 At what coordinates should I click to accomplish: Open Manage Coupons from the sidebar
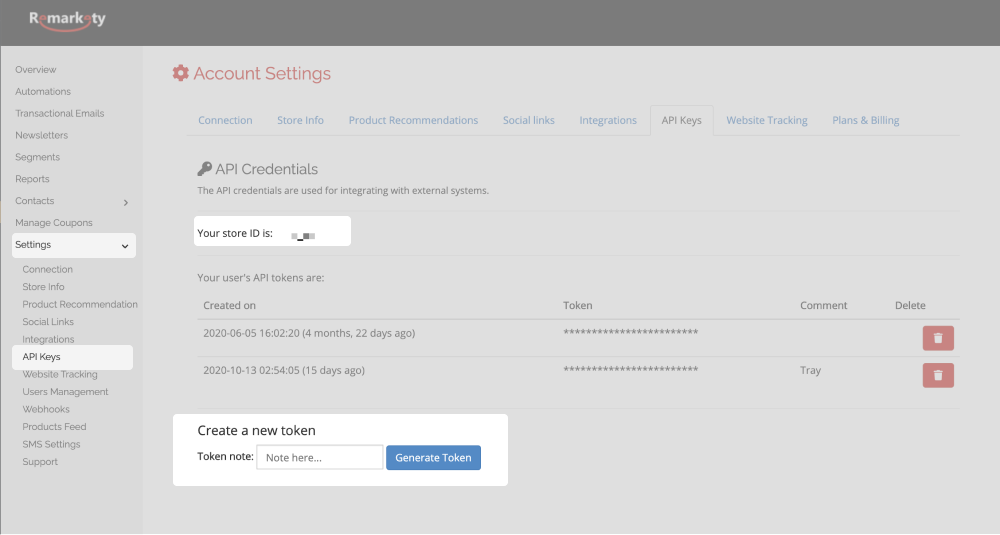click(54, 223)
